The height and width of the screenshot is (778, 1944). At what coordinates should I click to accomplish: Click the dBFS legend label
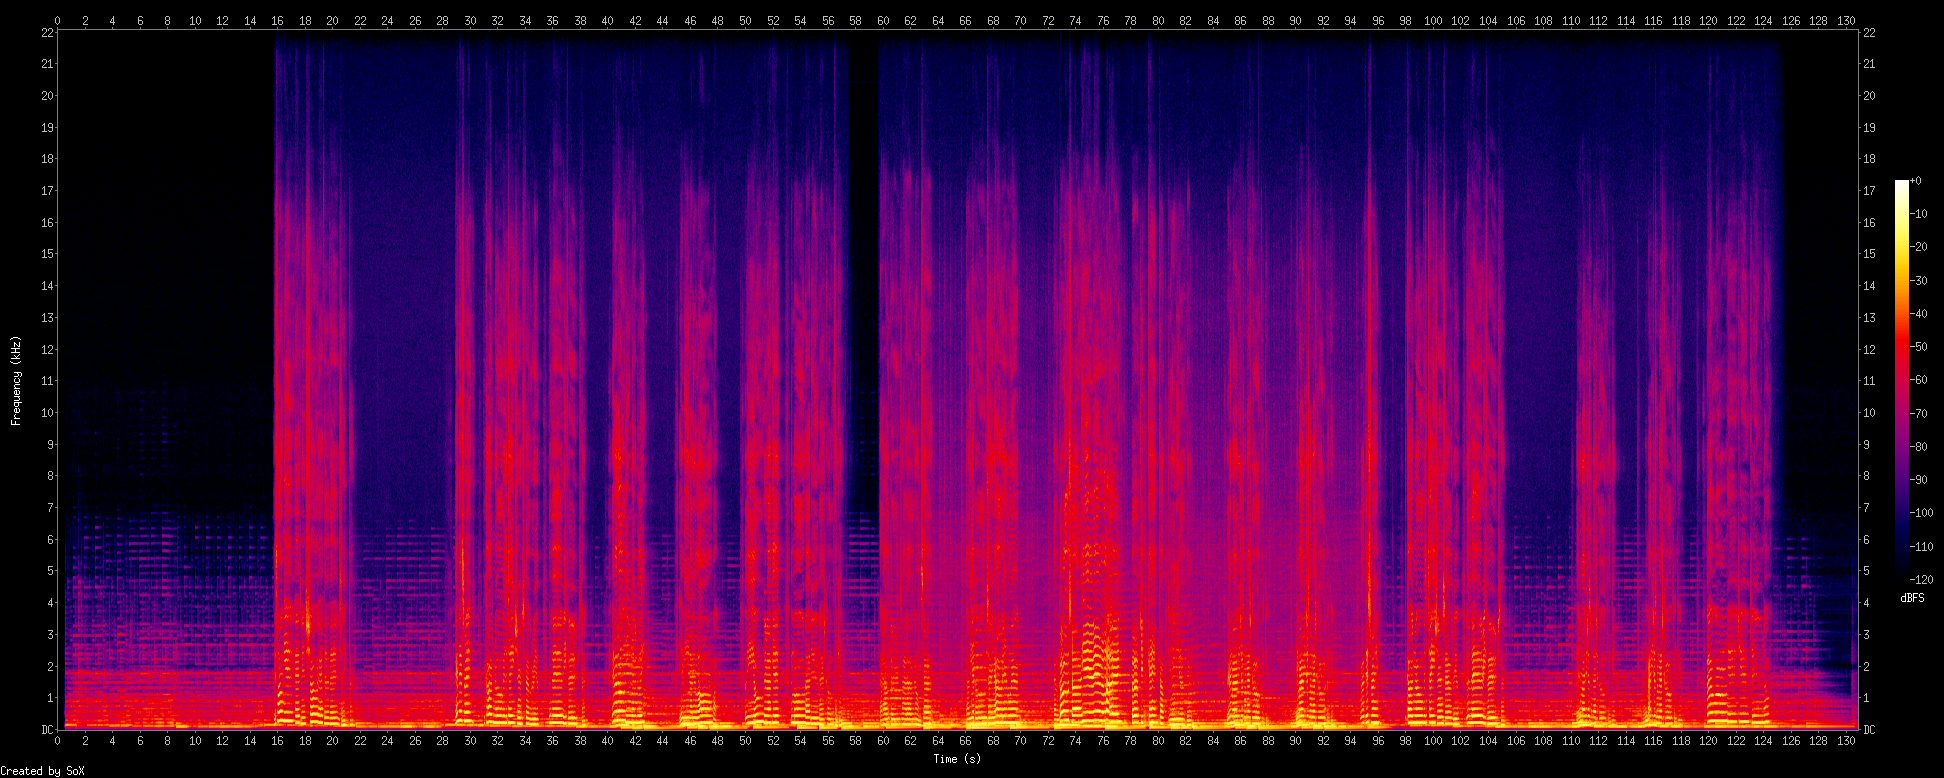pyautogui.click(x=1912, y=598)
